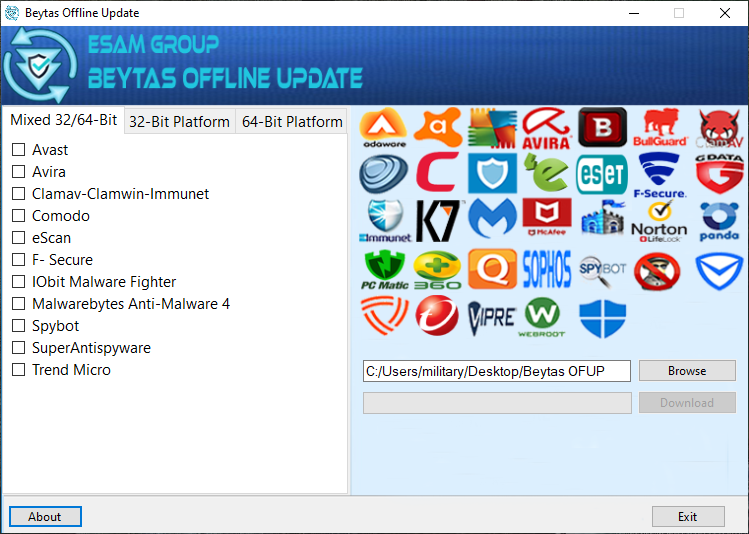Select the eScan checkbox
This screenshot has width=749, height=534.
pyautogui.click(x=19, y=237)
